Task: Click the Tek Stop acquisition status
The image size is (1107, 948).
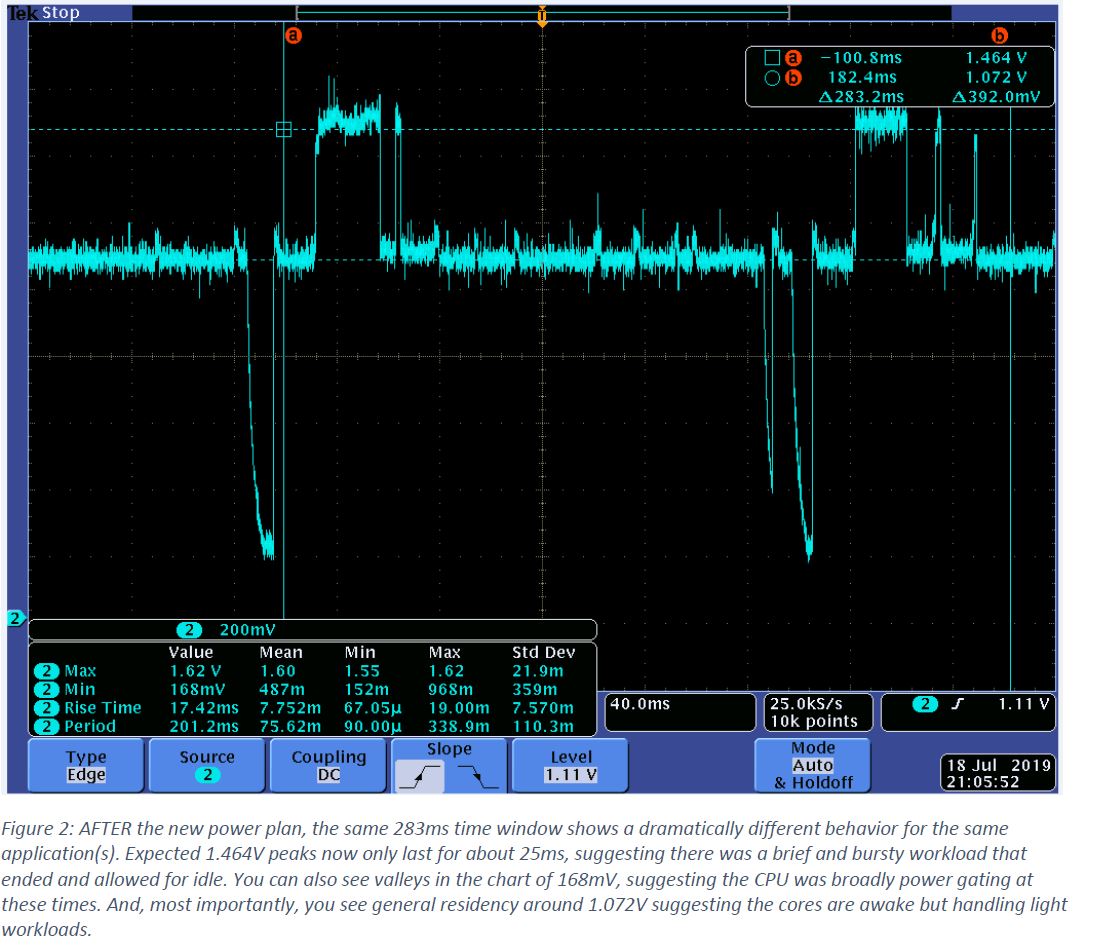Action: pyautogui.click(x=44, y=12)
